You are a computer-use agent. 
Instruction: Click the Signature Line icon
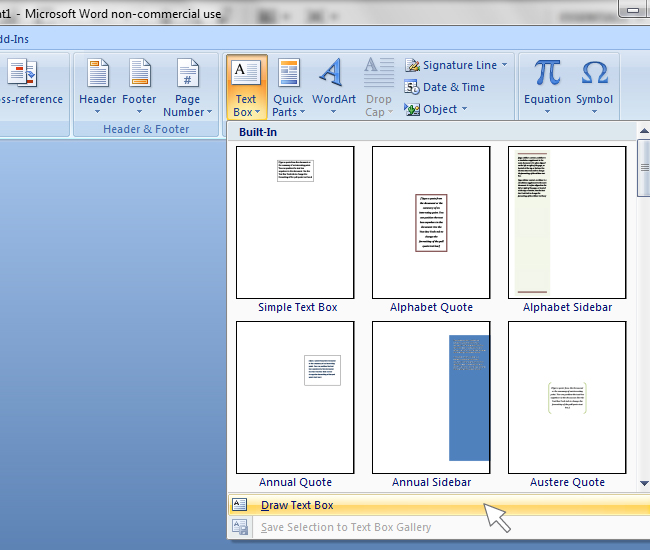412,65
